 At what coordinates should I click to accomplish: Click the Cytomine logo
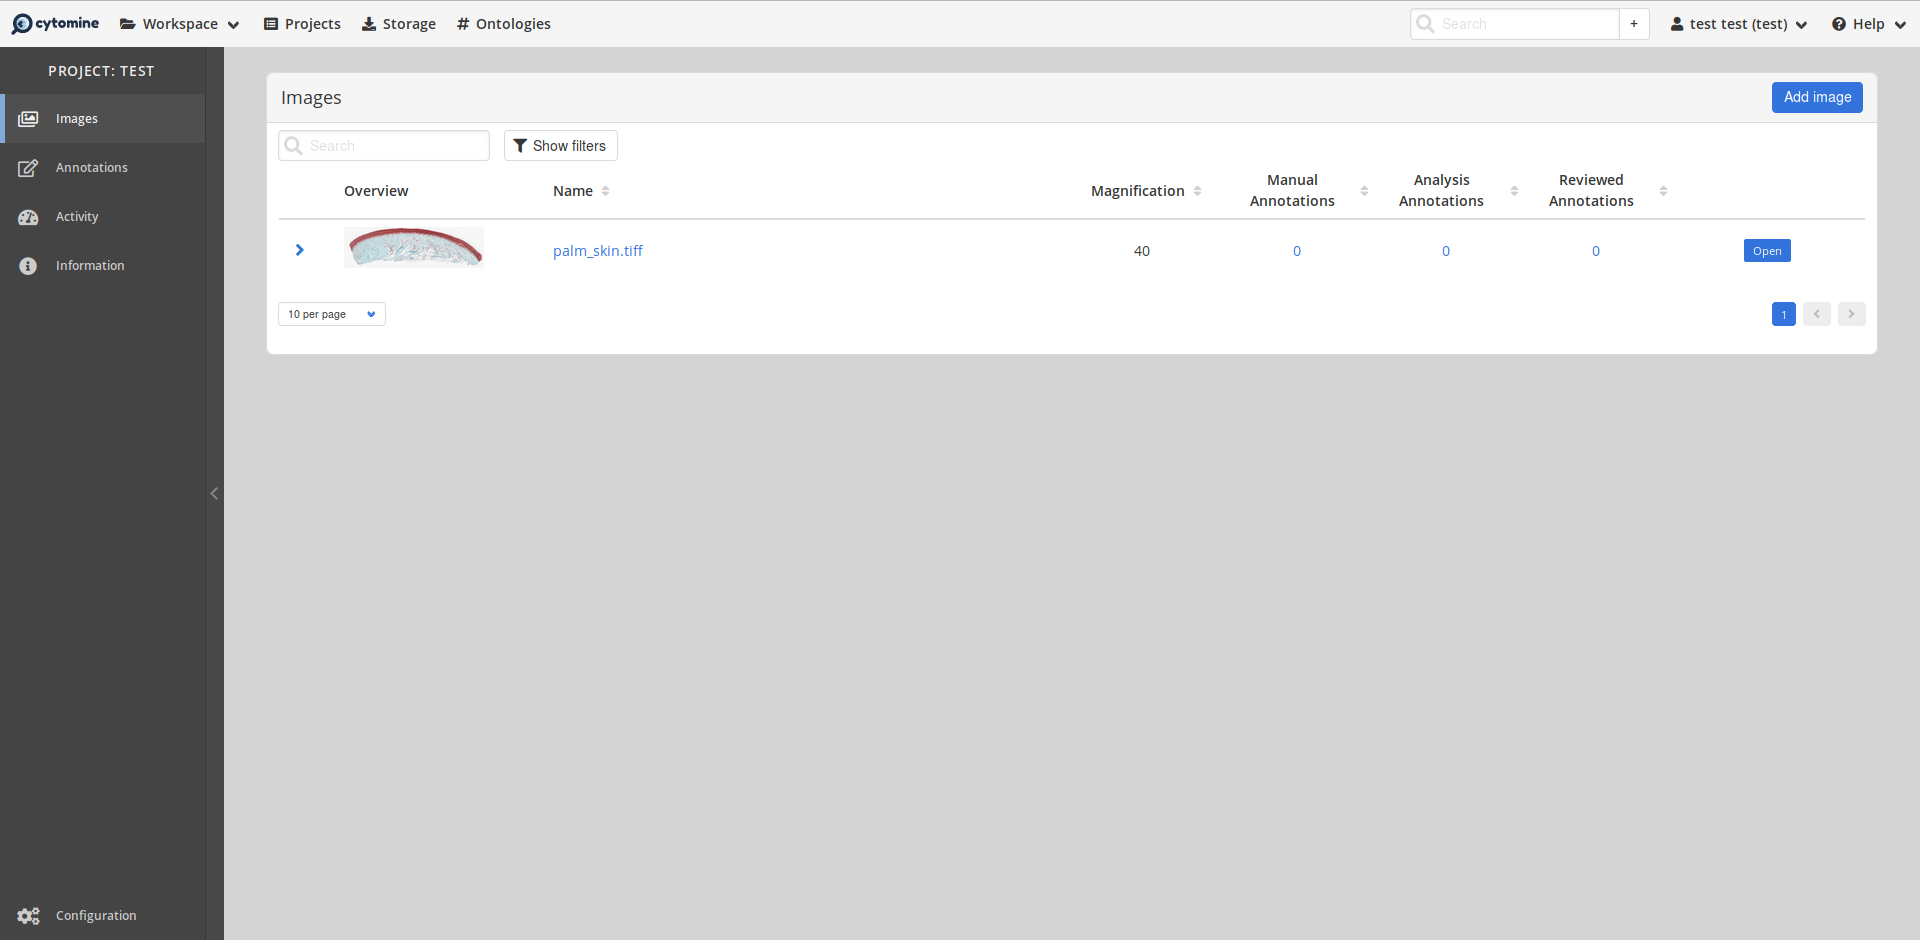point(55,23)
